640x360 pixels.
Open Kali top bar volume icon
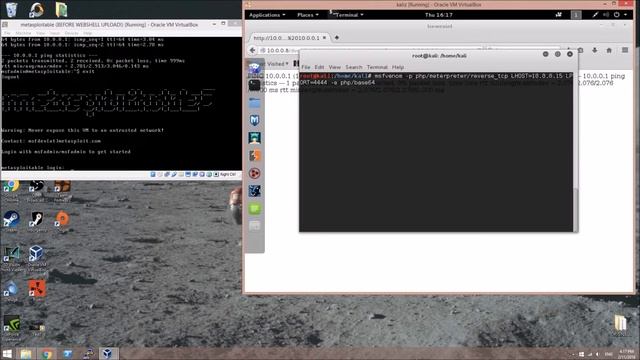tap(606, 15)
